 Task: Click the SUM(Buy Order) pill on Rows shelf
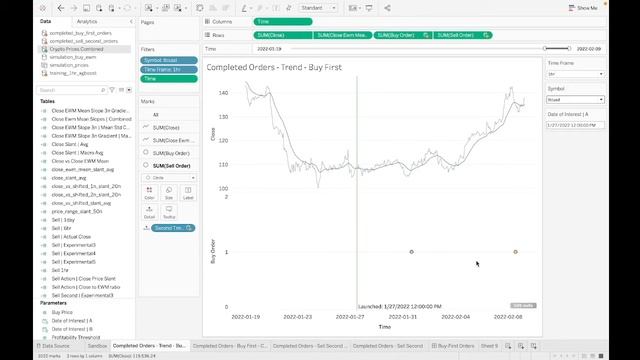pyautogui.click(x=402, y=36)
